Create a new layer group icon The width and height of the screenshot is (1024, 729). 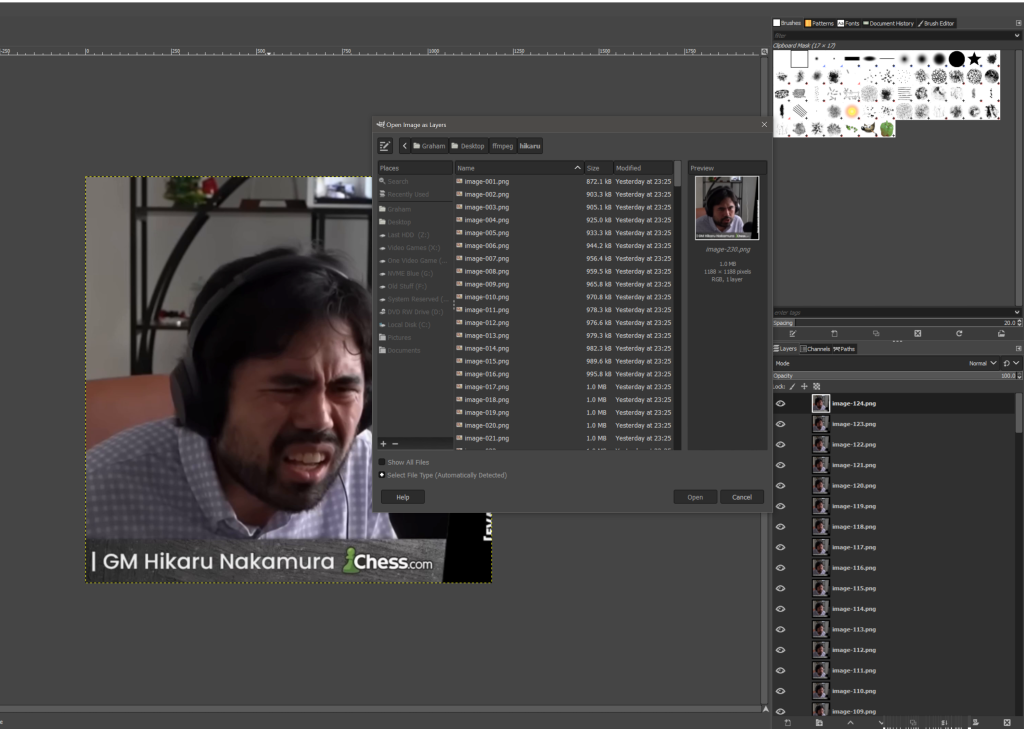pos(818,722)
